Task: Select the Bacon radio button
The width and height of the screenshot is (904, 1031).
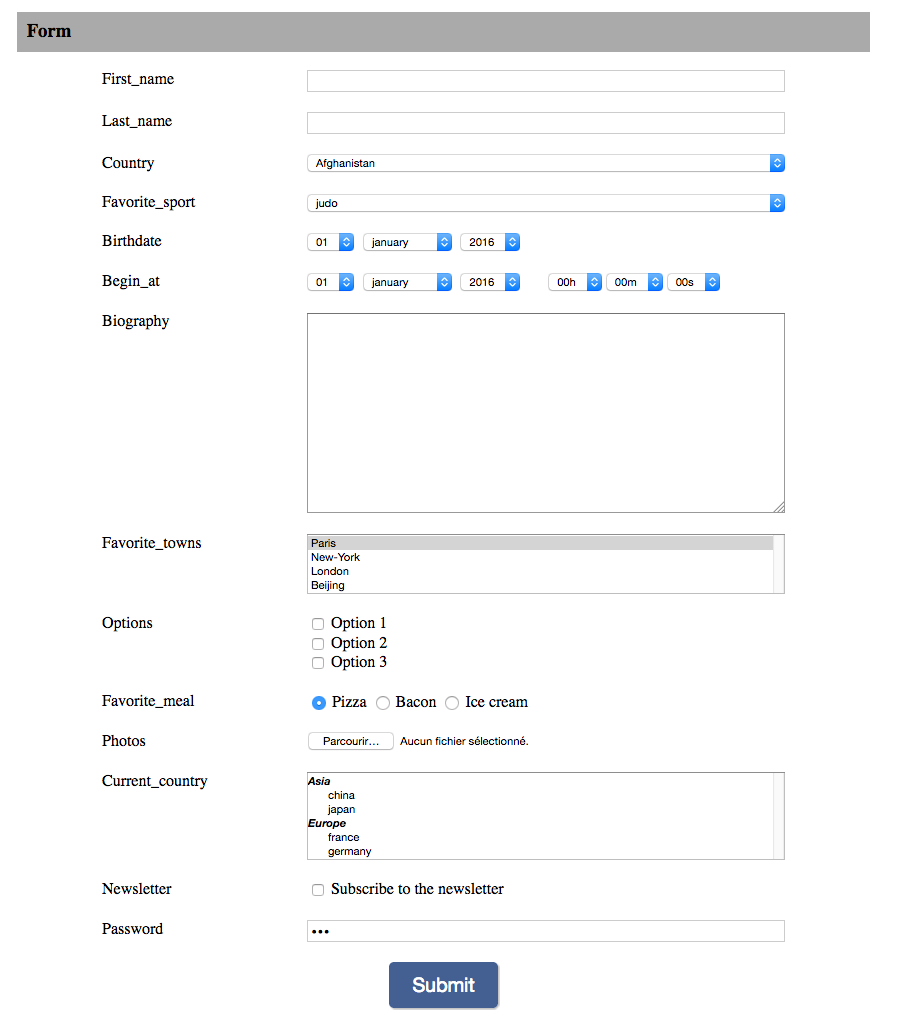Action: tap(383, 703)
